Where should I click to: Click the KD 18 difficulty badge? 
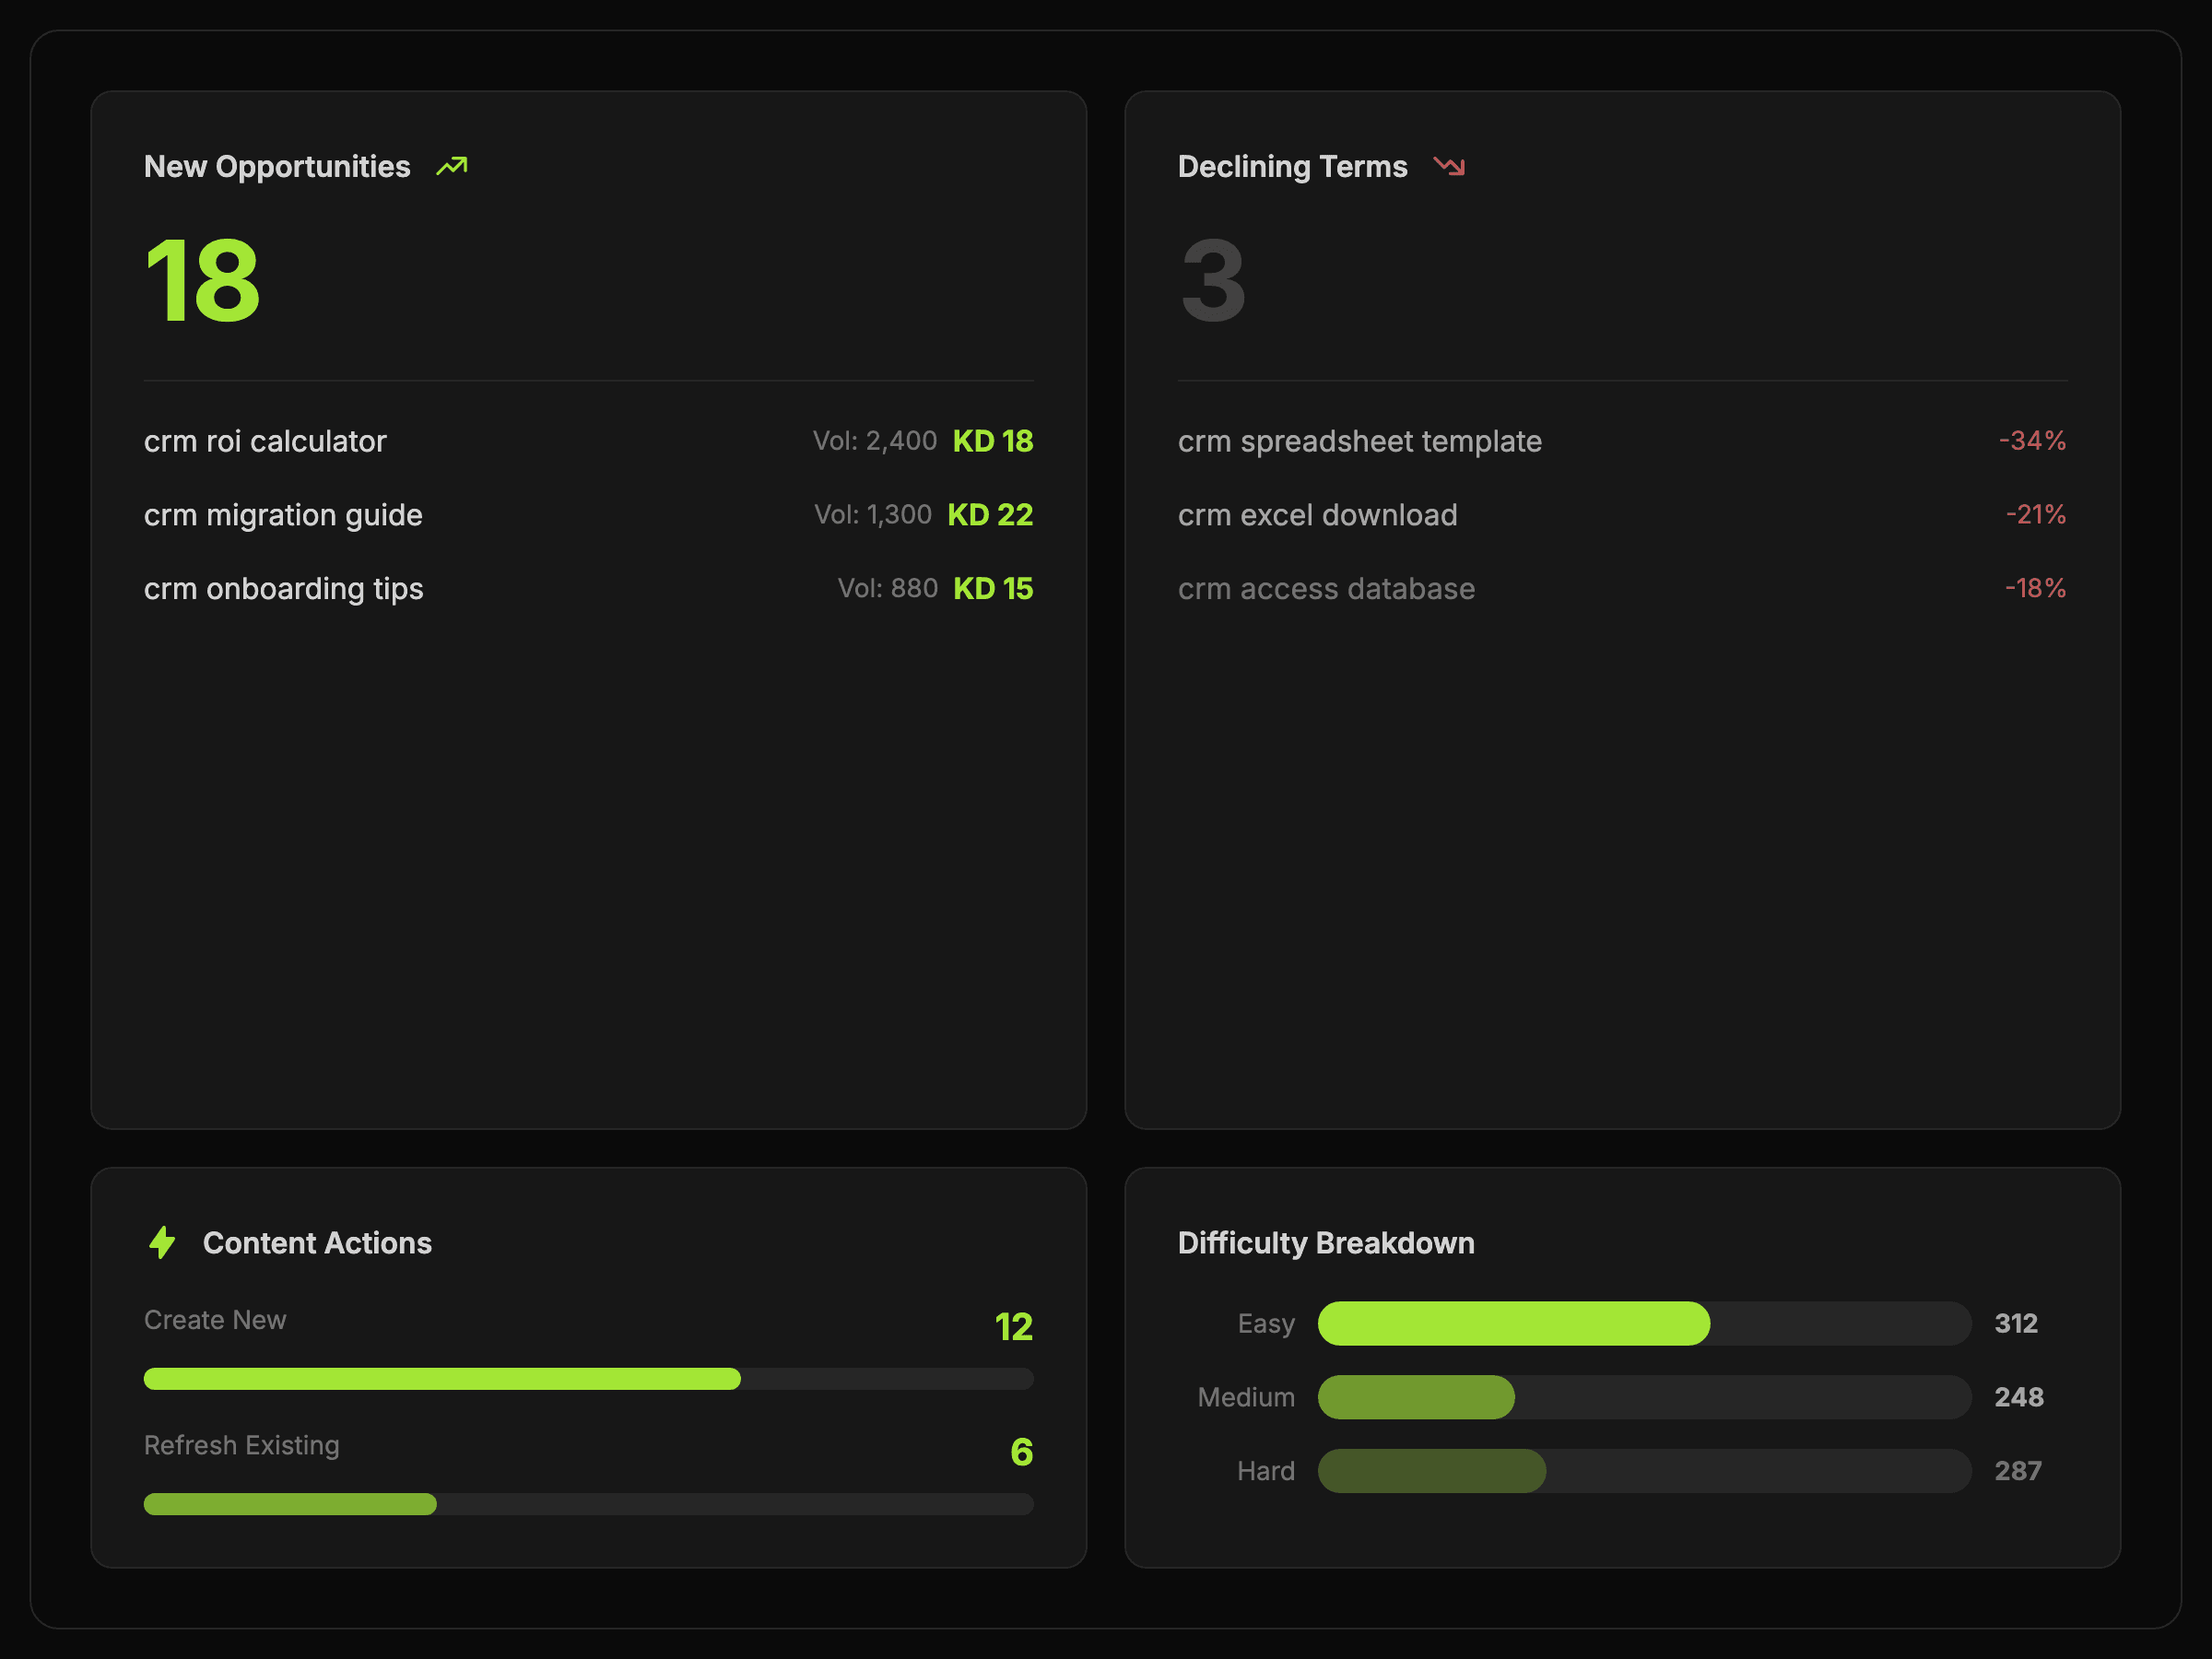pos(992,441)
